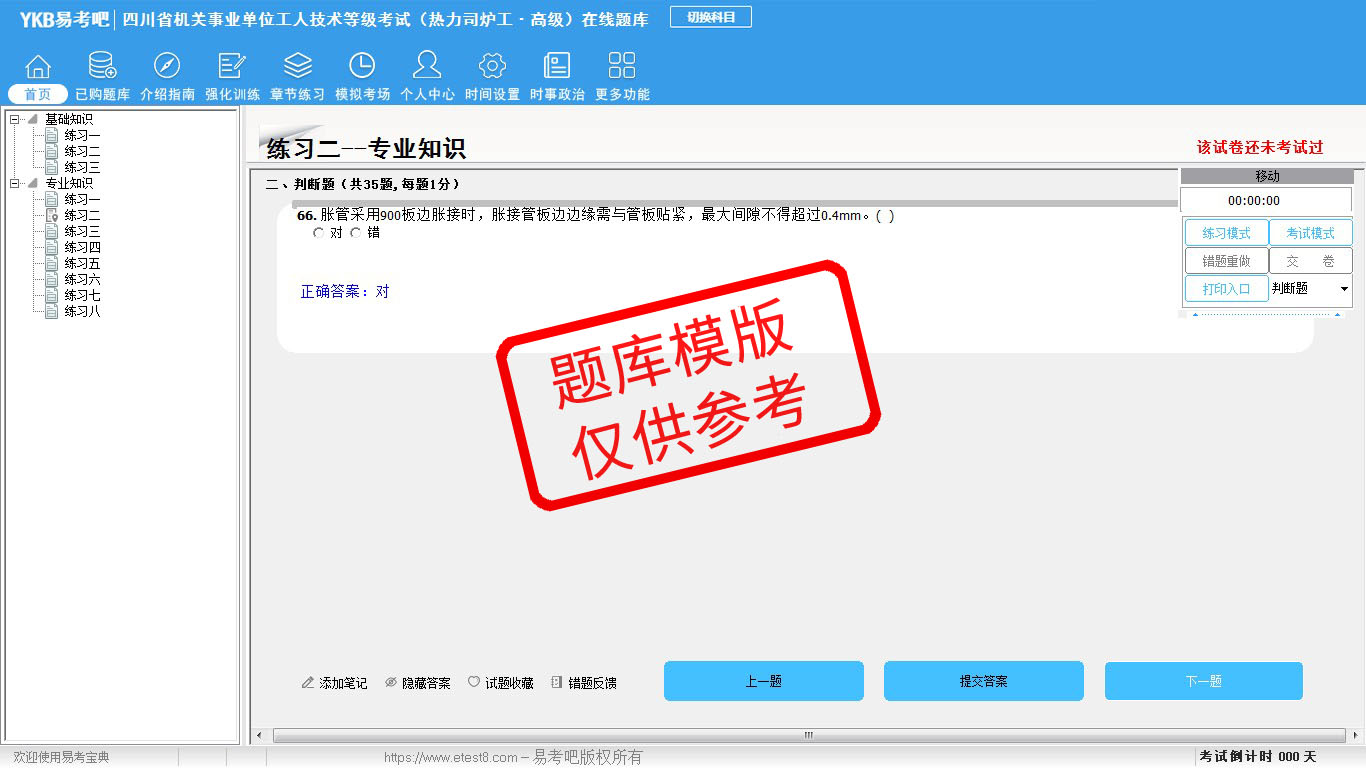Click the 提交答案 button
The image size is (1366, 768).
[984, 681]
